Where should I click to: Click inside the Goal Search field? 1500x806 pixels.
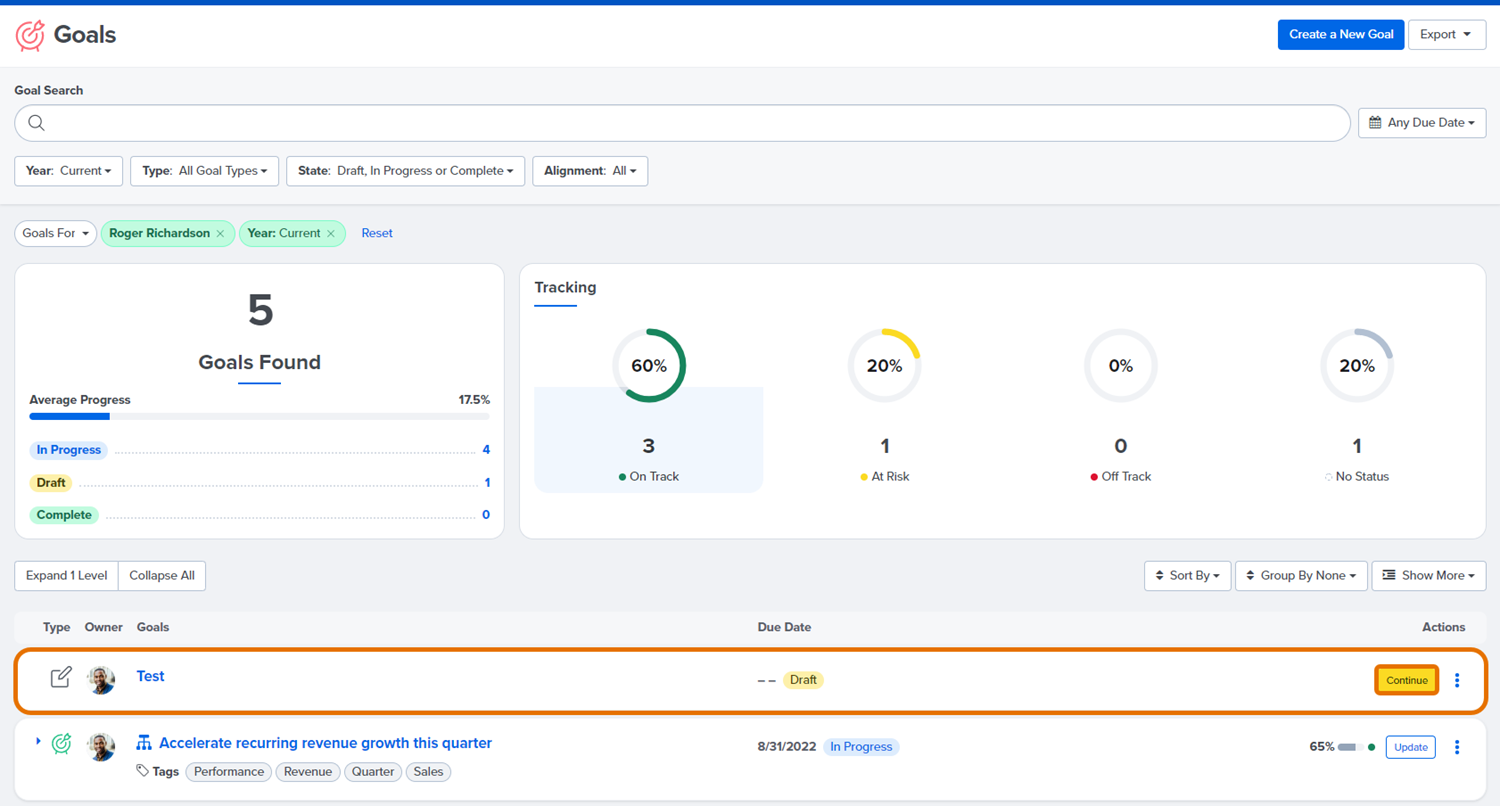(x=682, y=123)
